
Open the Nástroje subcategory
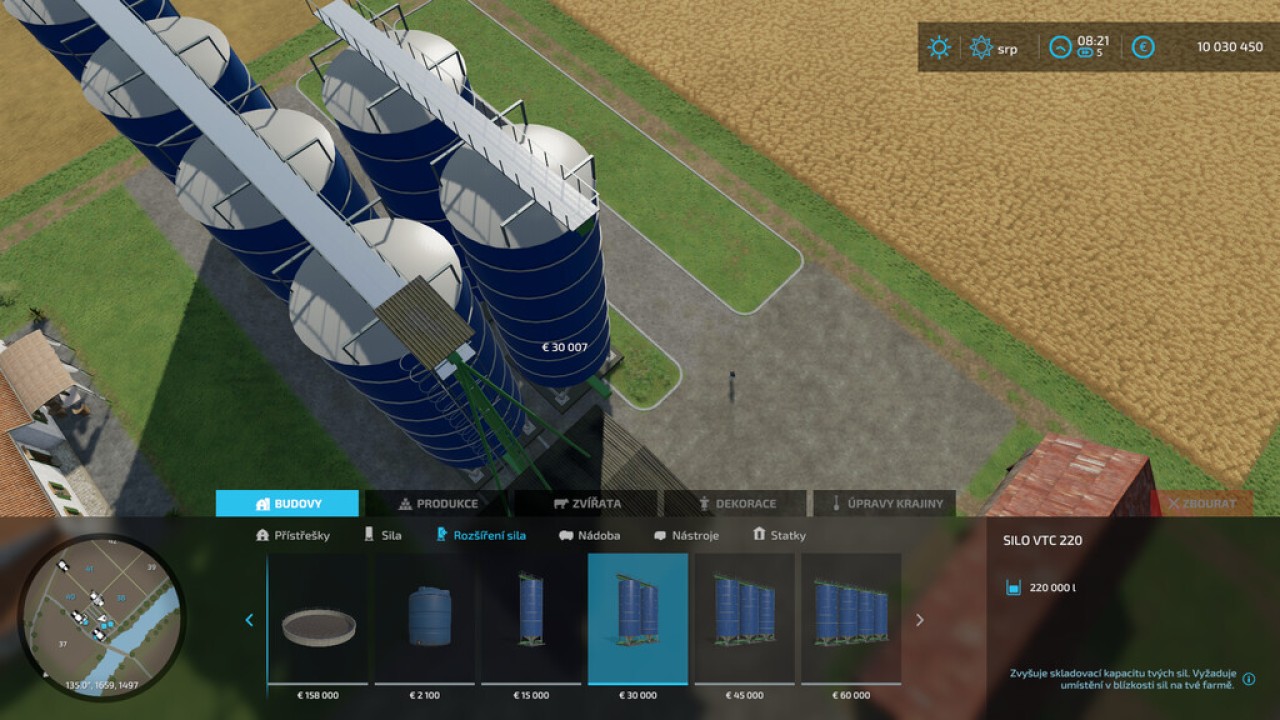(x=686, y=535)
